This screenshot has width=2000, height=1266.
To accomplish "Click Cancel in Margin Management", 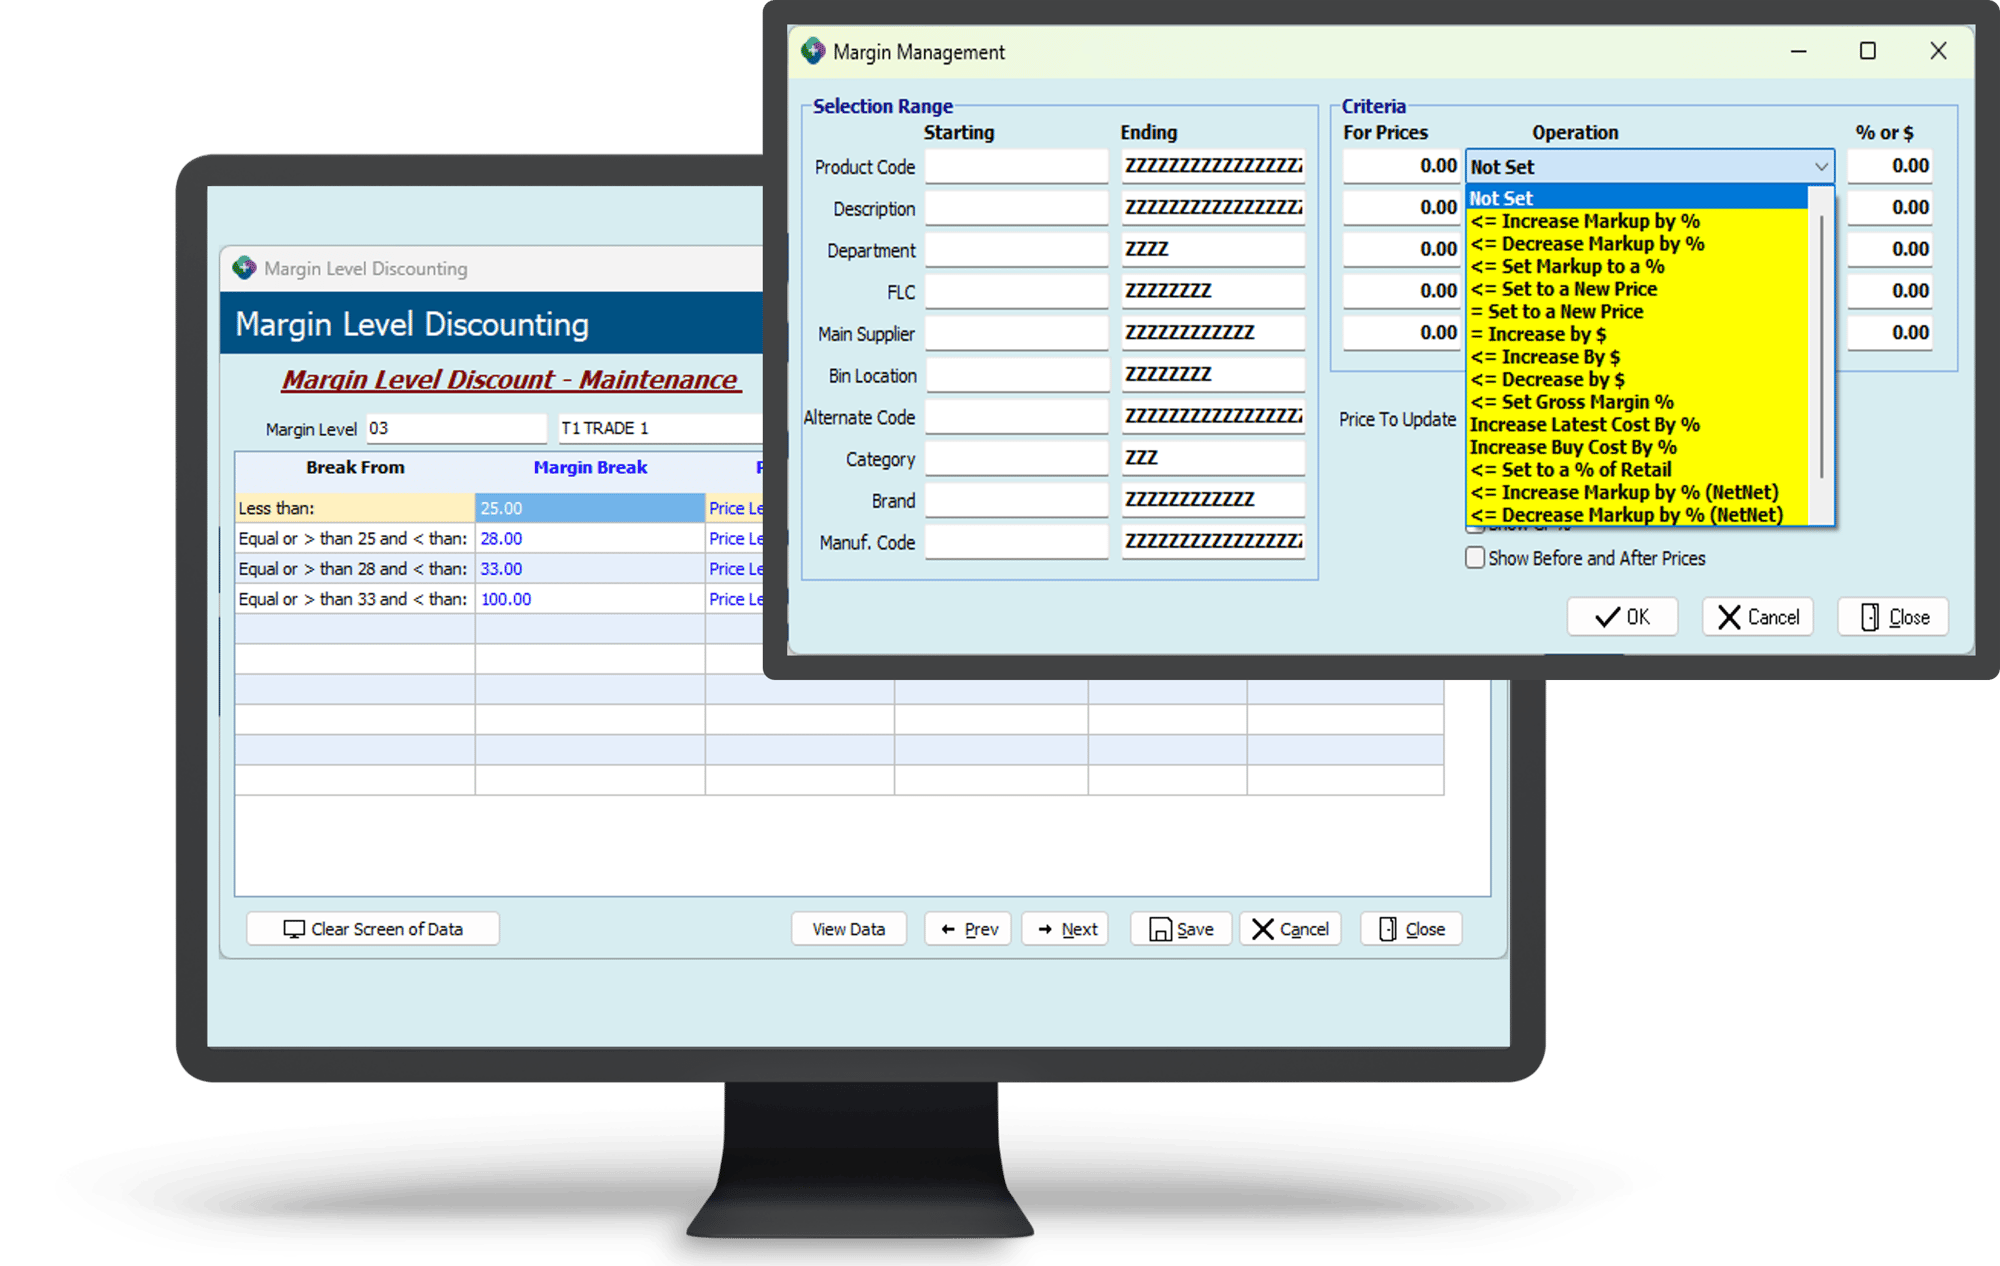I will [1758, 617].
